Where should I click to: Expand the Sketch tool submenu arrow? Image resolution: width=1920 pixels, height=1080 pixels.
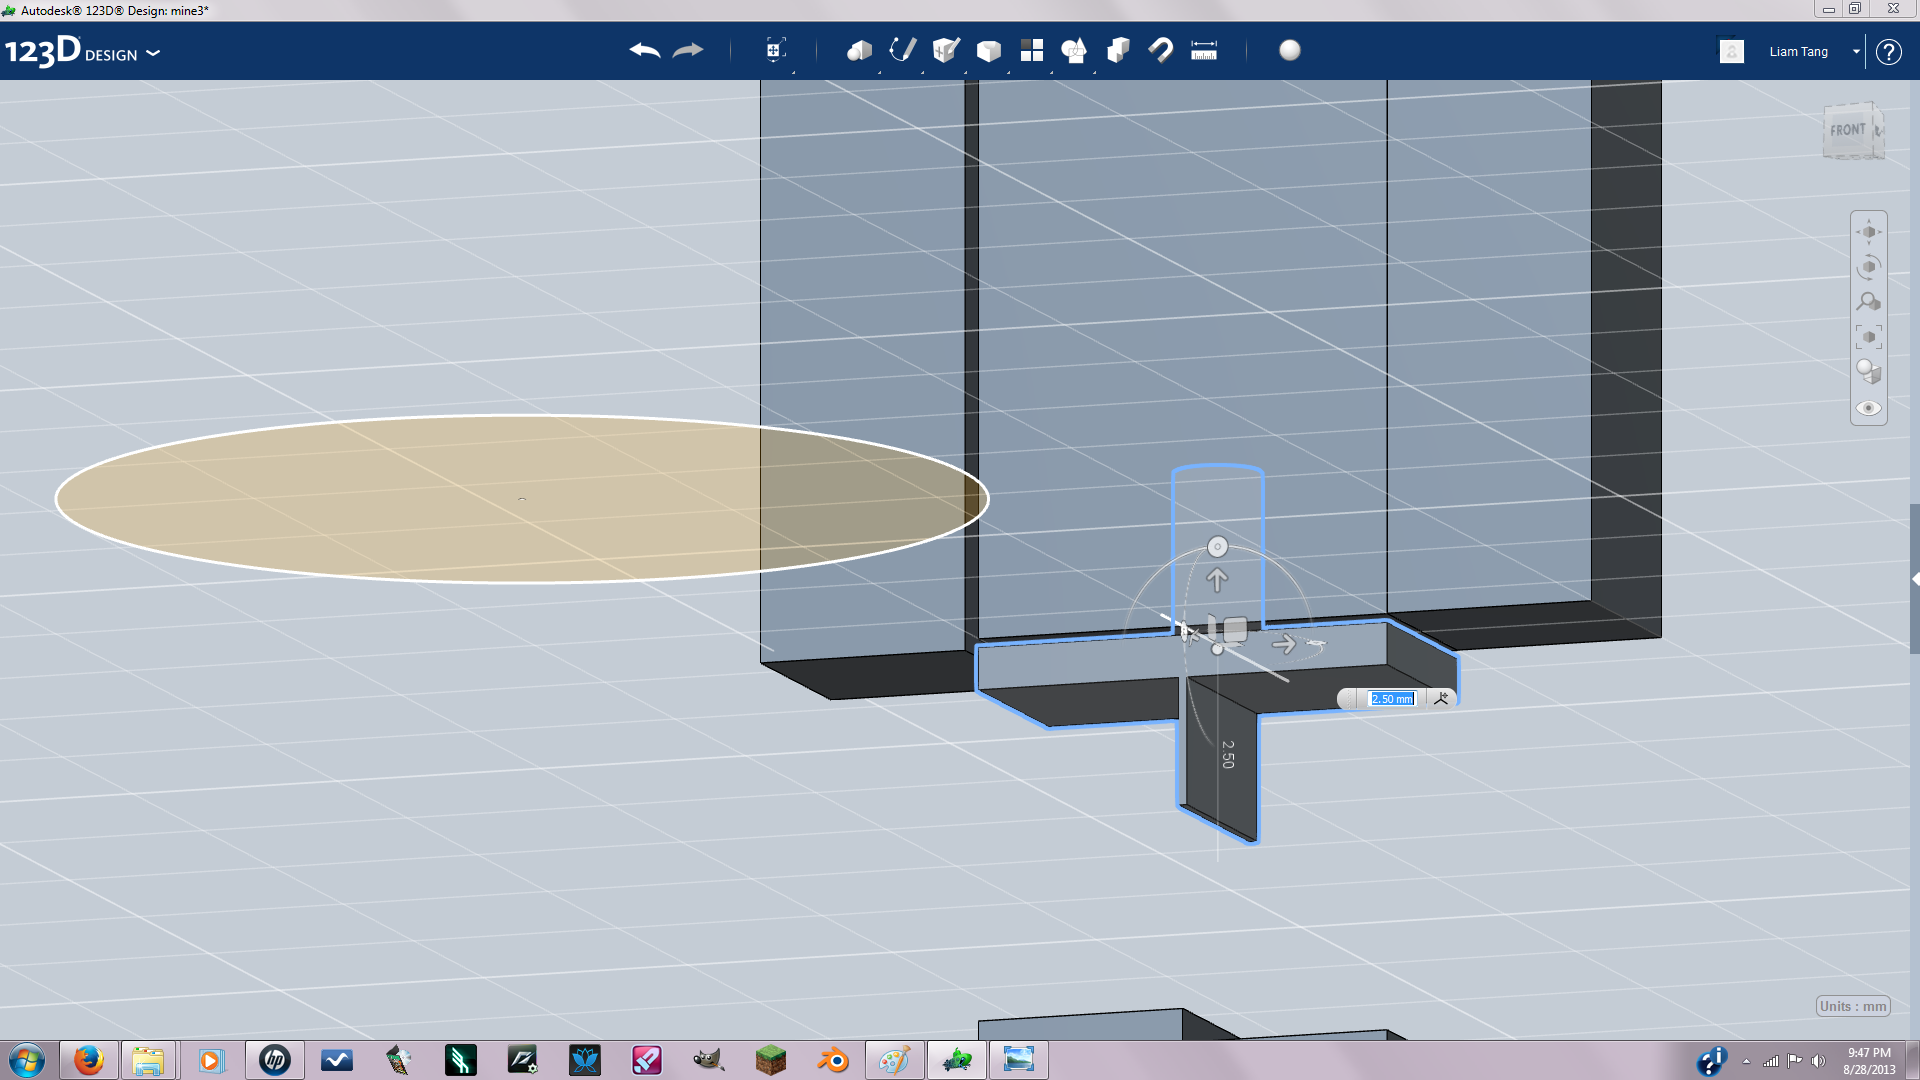[x=922, y=72]
